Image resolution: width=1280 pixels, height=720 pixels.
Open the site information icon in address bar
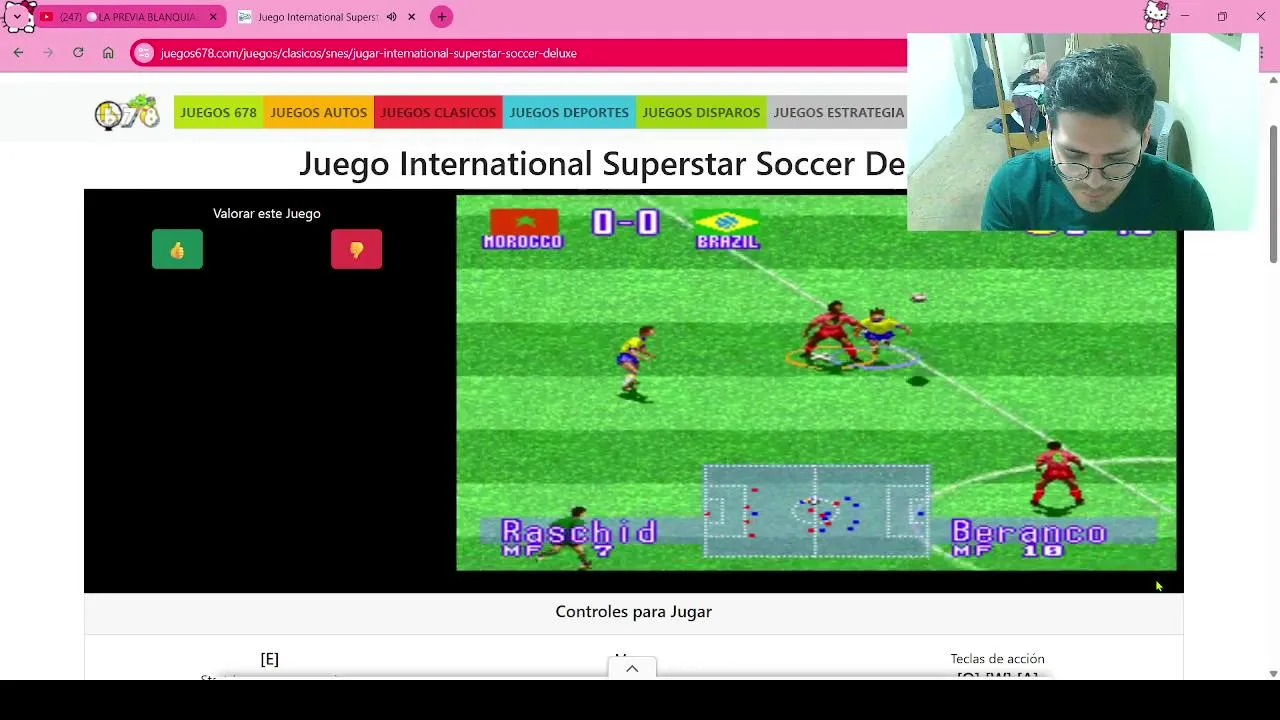[145, 53]
